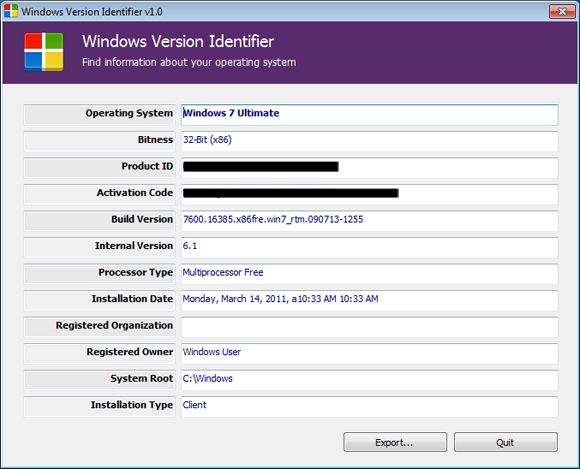
Task: Click the redacted Product ID field
Action: point(370,168)
